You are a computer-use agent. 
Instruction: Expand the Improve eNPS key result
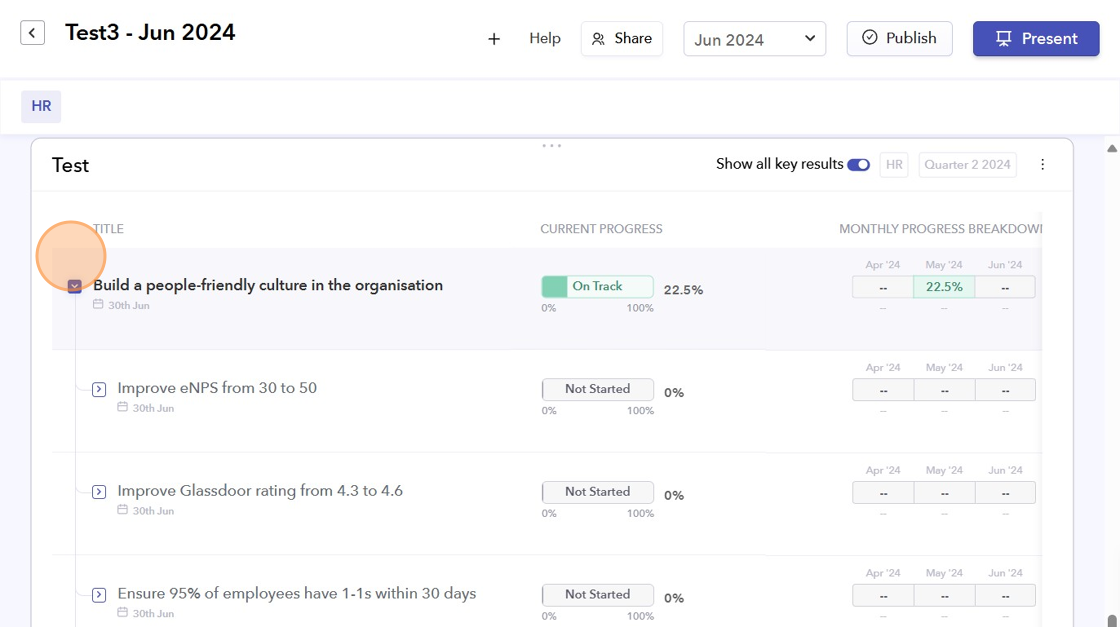pos(99,389)
